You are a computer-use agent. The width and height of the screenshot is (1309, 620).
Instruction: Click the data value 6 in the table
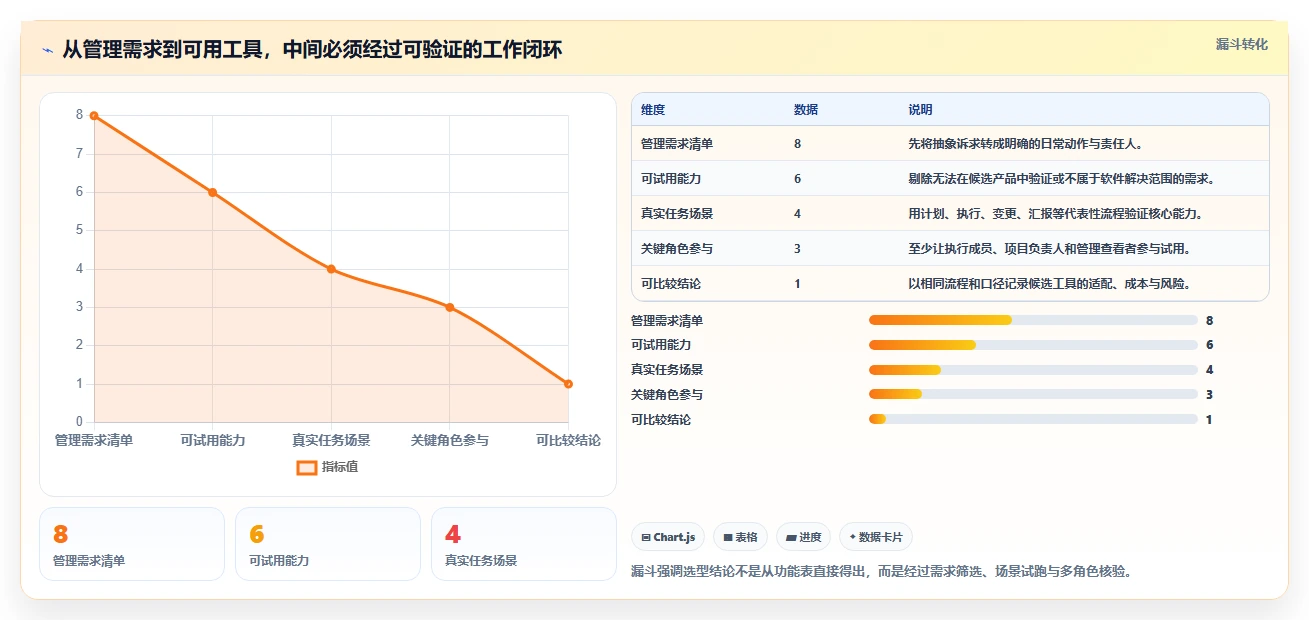pos(797,179)
